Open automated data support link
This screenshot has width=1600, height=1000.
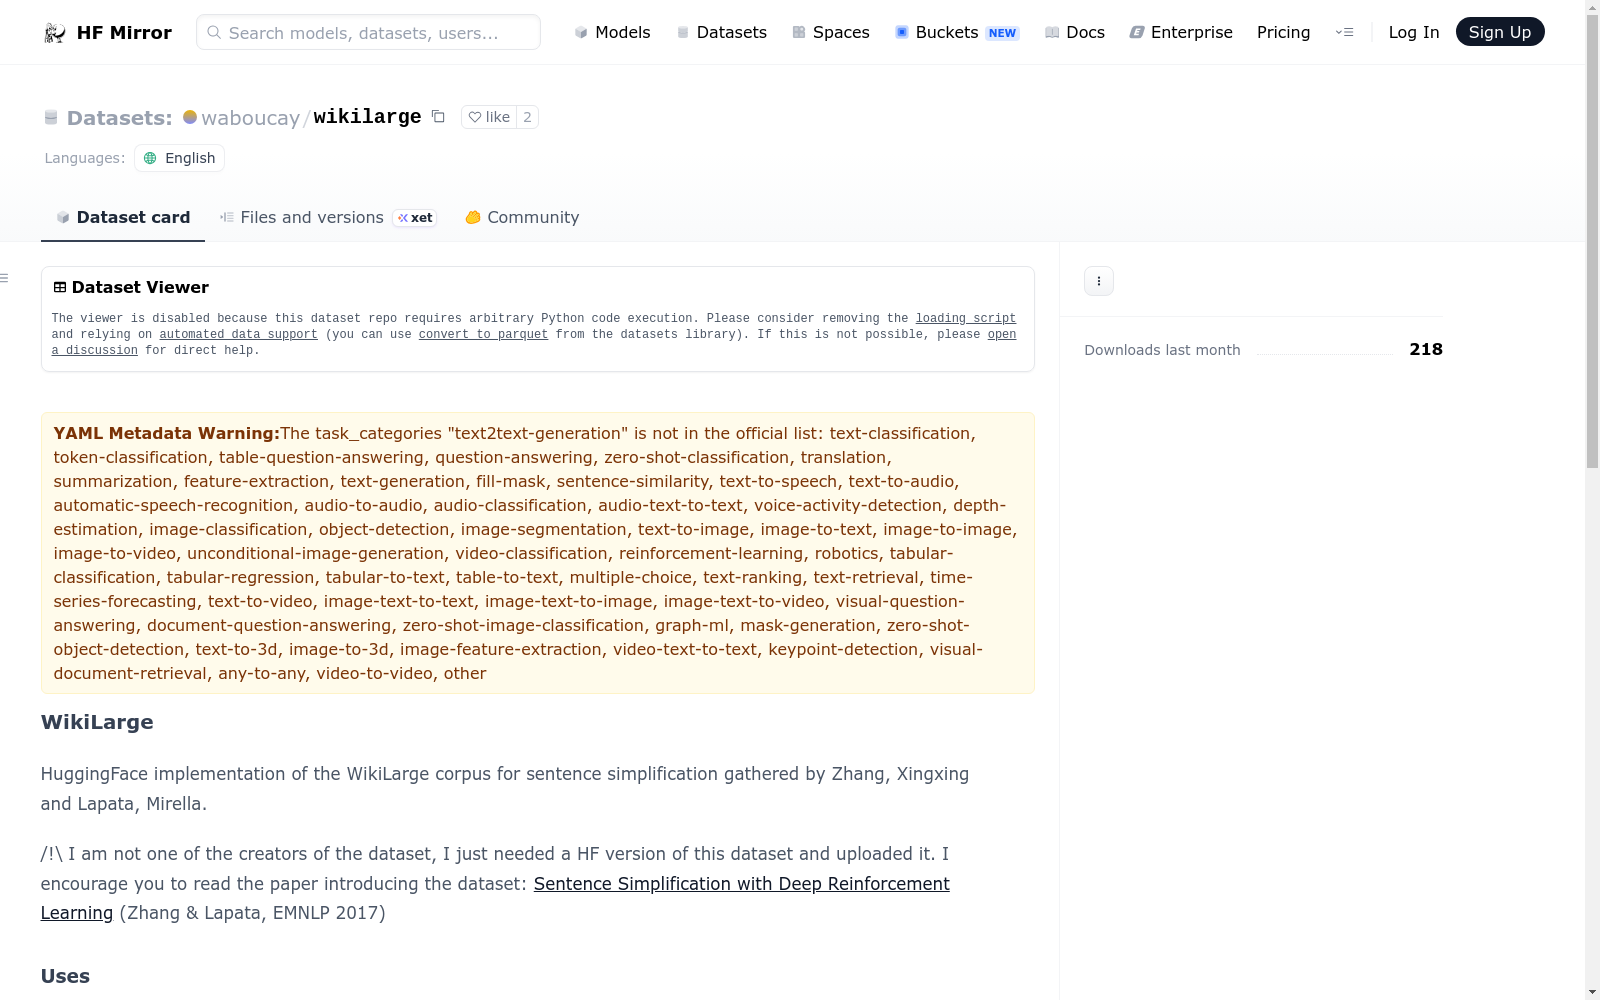238,334
